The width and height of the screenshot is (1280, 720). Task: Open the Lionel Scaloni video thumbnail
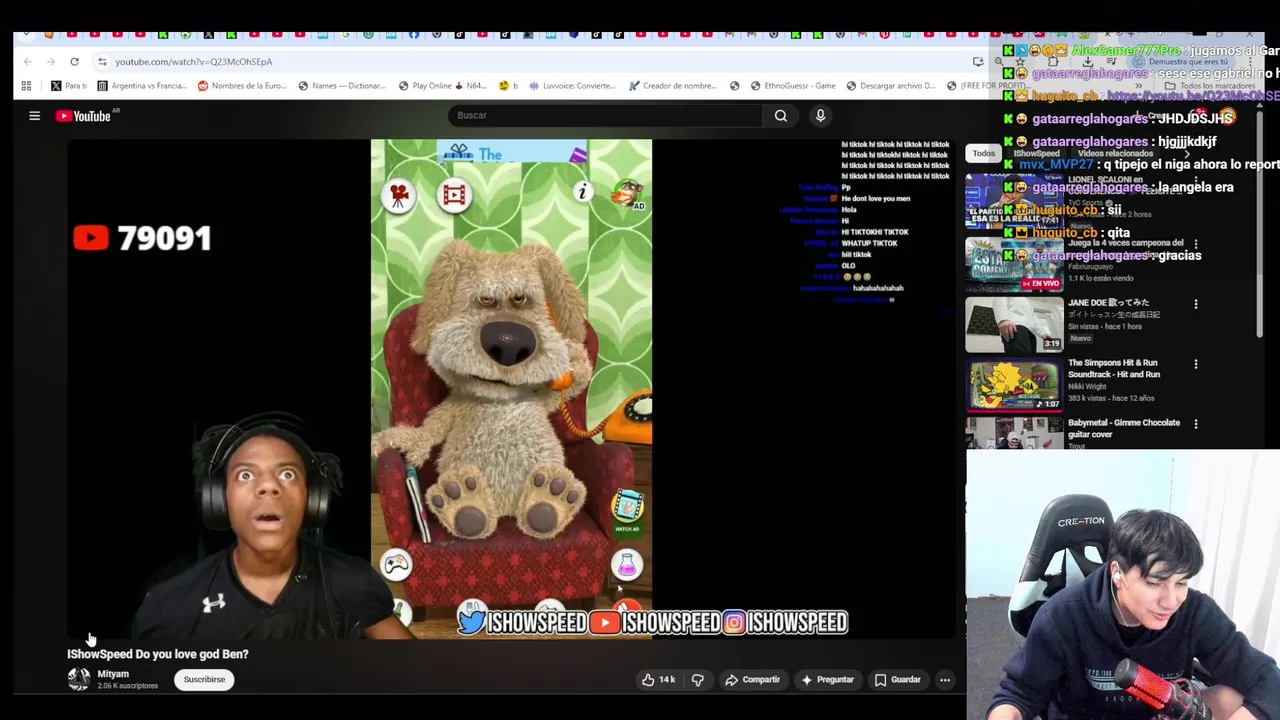pyautogui.click(x=1014, y=200)
